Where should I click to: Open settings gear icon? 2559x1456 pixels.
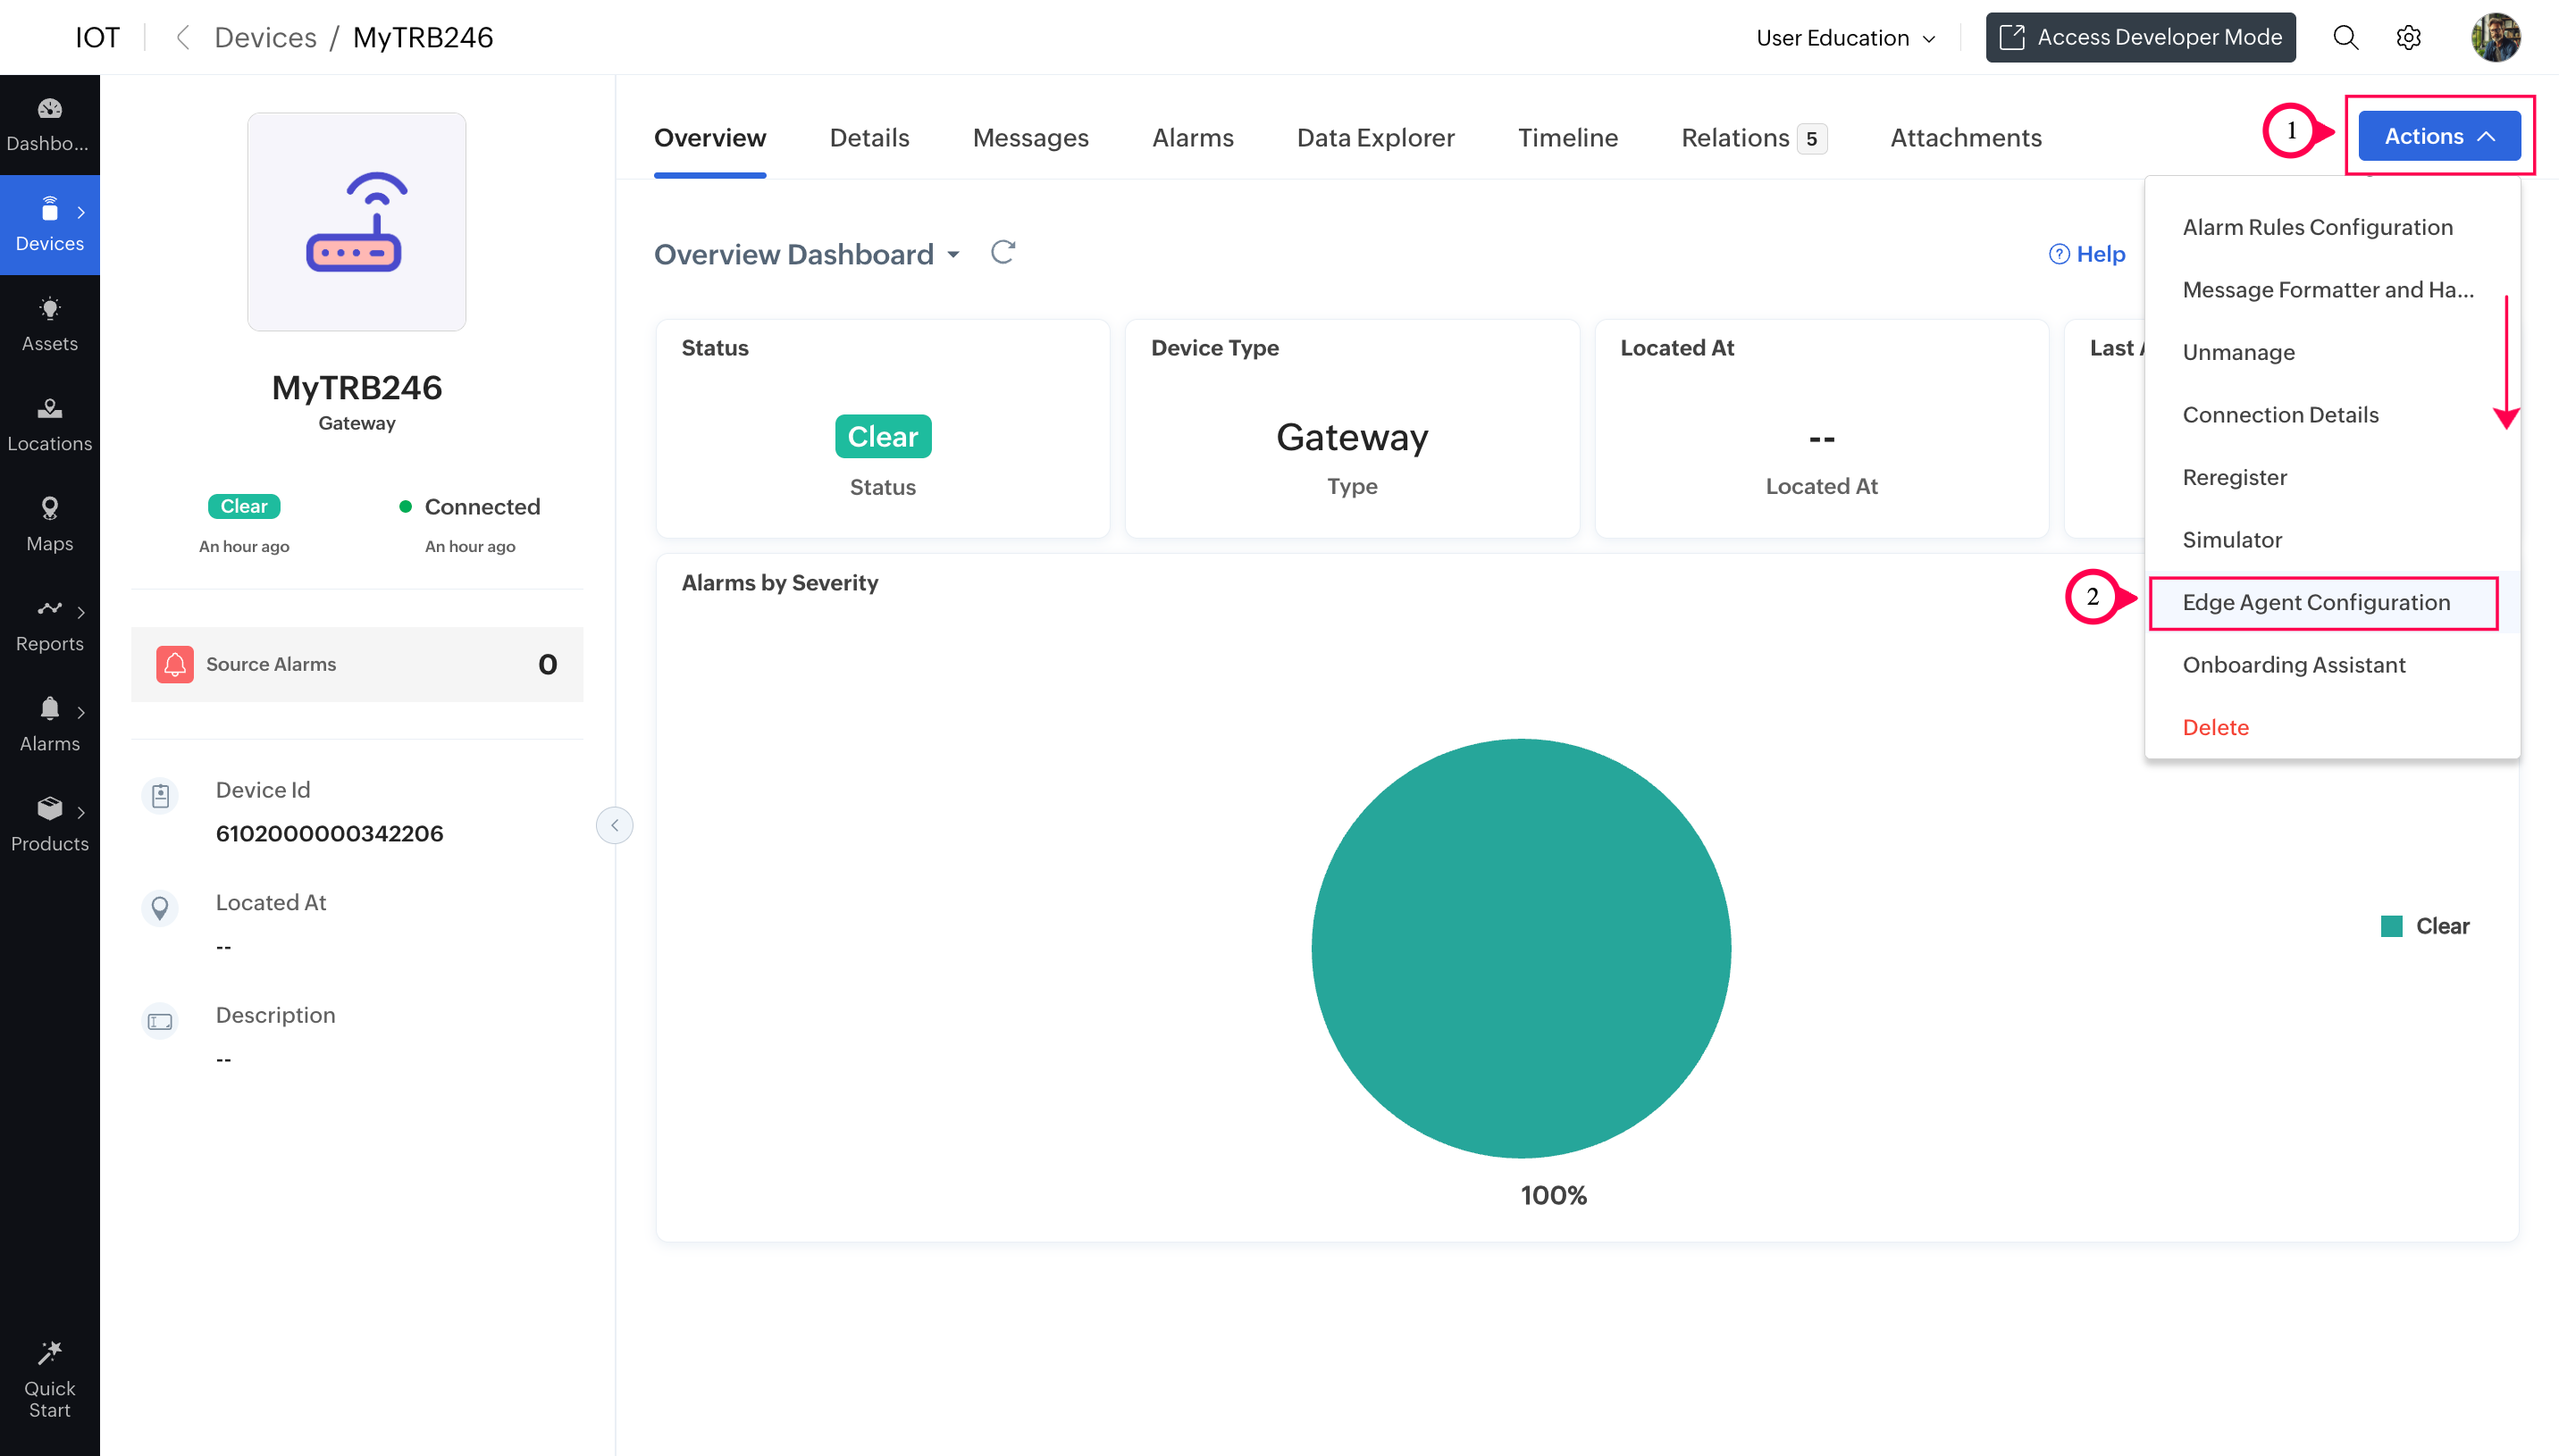2408,38
